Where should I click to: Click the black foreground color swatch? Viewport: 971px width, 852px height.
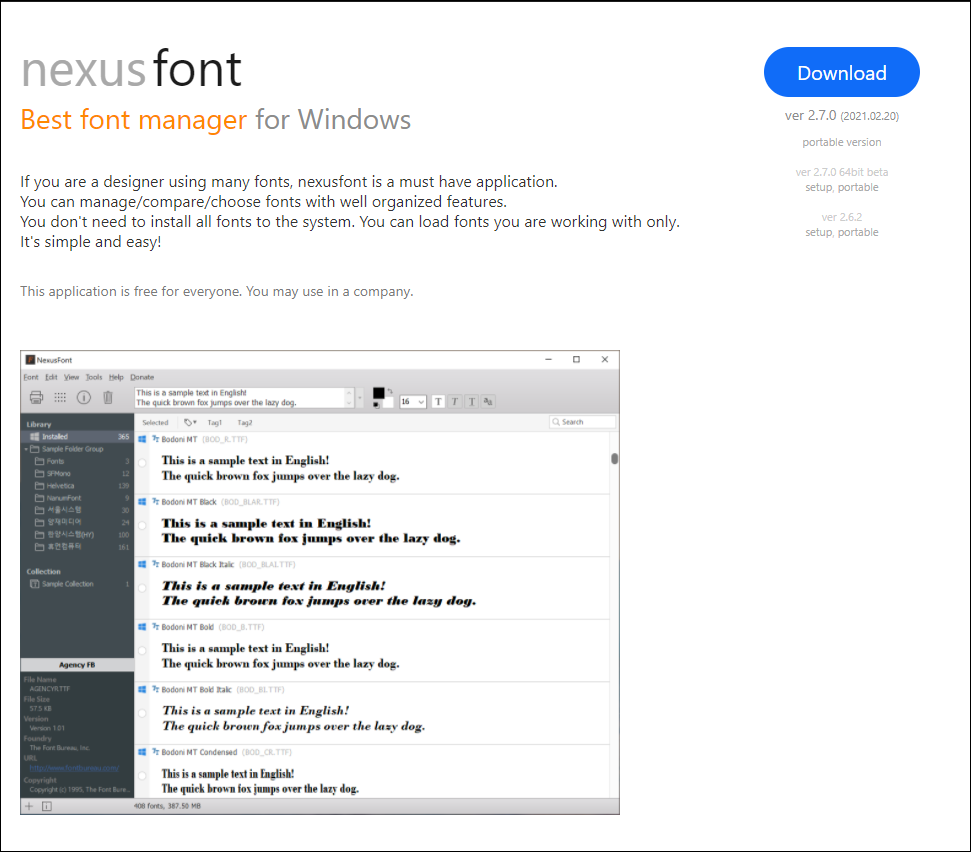coord(378,393)
